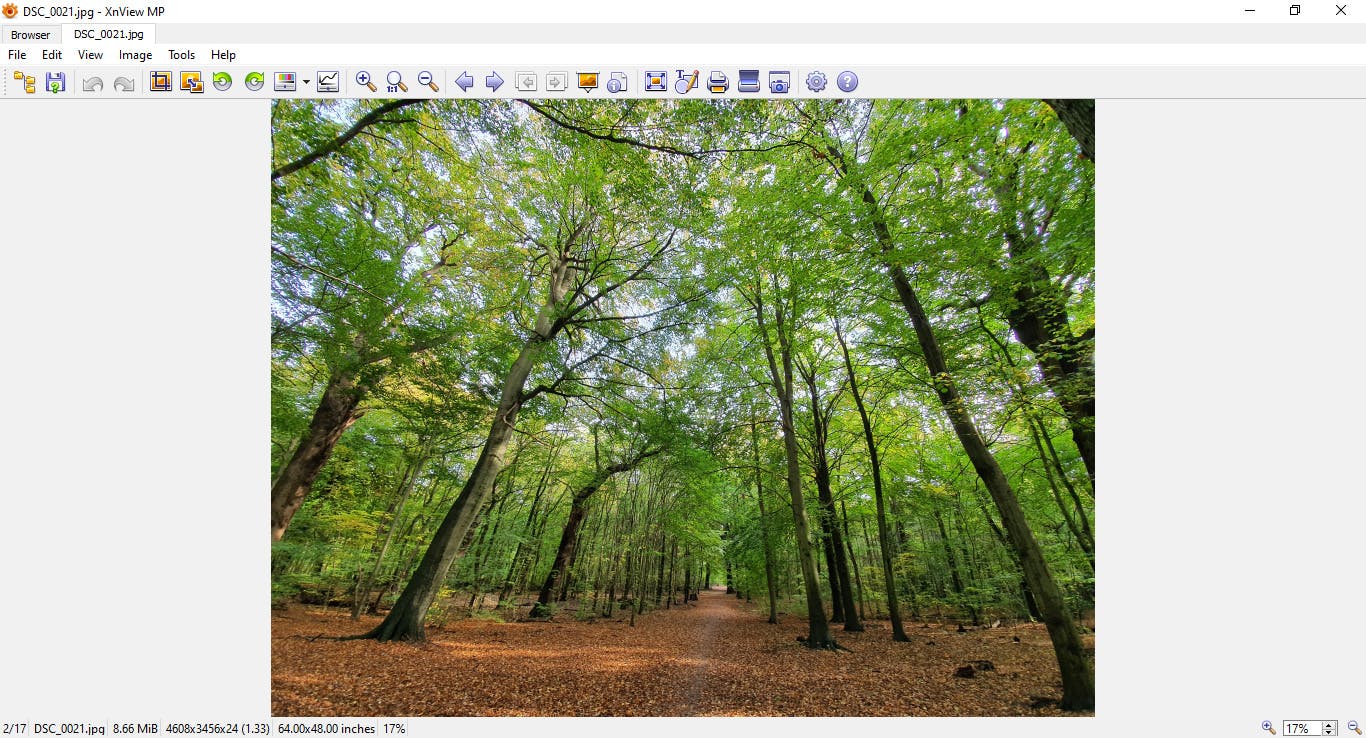
Task: Click the 64.00x48.00 inches status text
Action: coord(326,729)
